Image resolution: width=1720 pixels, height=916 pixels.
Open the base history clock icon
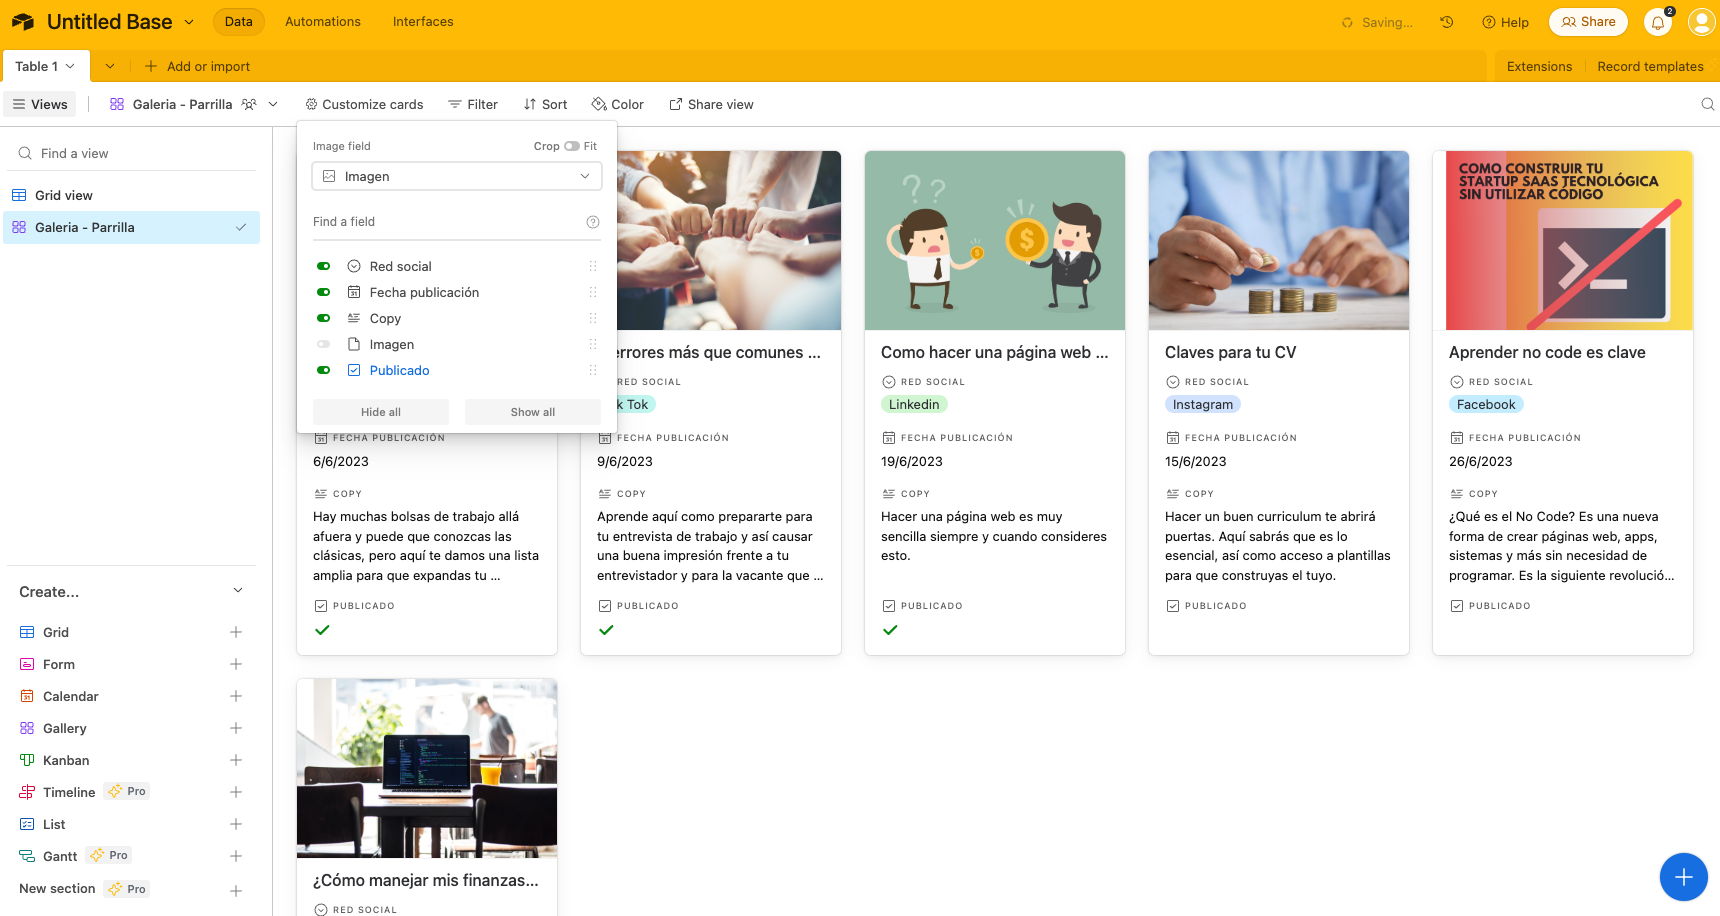pos(1446,22)
